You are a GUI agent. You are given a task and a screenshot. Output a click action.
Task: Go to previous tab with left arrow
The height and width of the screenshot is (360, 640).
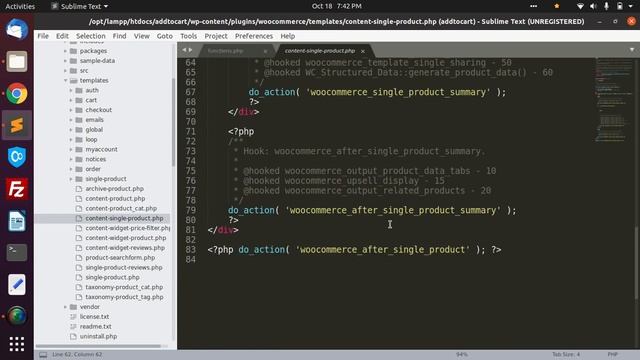click(184, 50)
